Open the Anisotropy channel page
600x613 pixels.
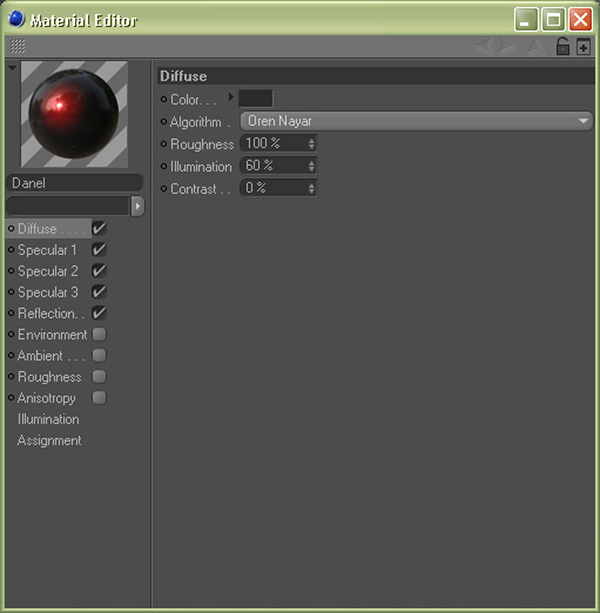47,398
